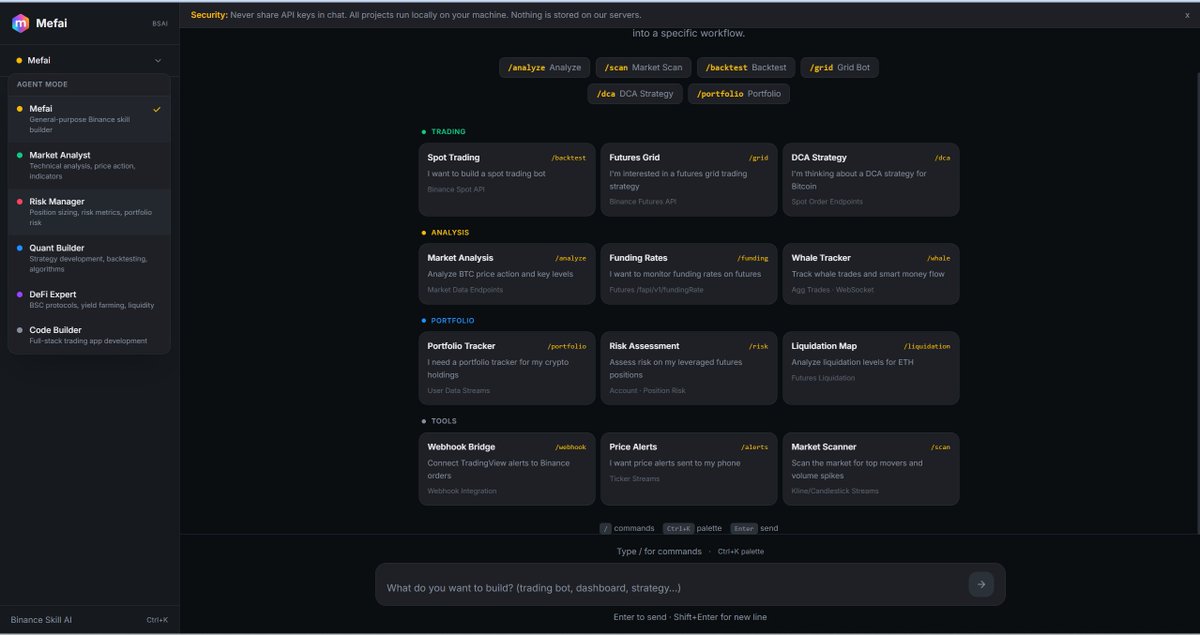Select the /portfolio Portfolio command chip
Screen dimensions: 1200x635
pyautogui.click(x=737, y=92)
